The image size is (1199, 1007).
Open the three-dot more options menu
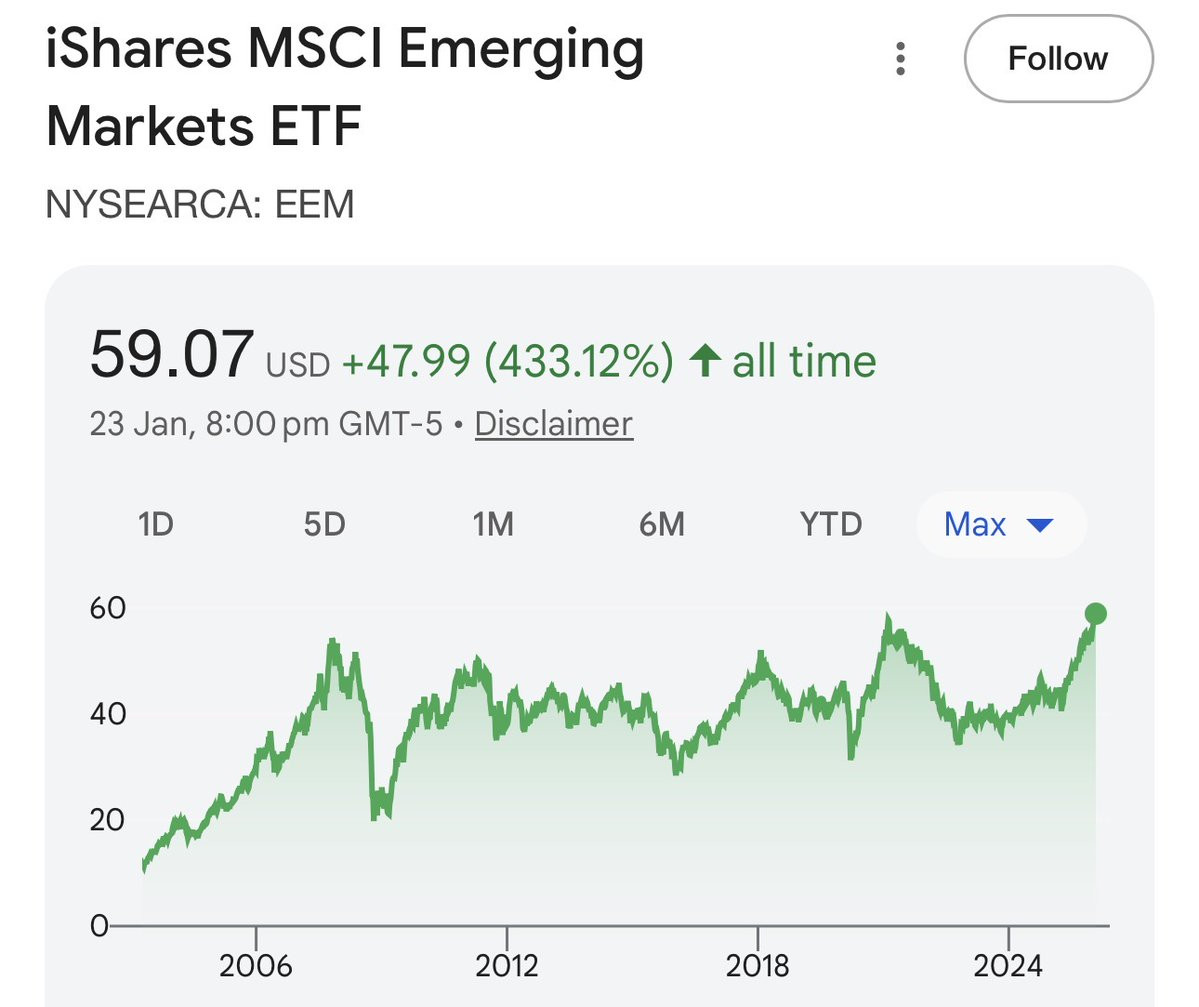[900, 59]
